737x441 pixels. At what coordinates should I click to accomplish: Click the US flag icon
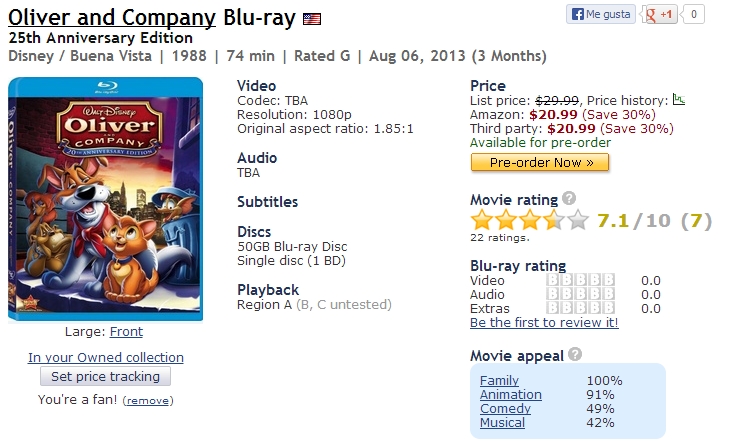(x=312, y=18)
